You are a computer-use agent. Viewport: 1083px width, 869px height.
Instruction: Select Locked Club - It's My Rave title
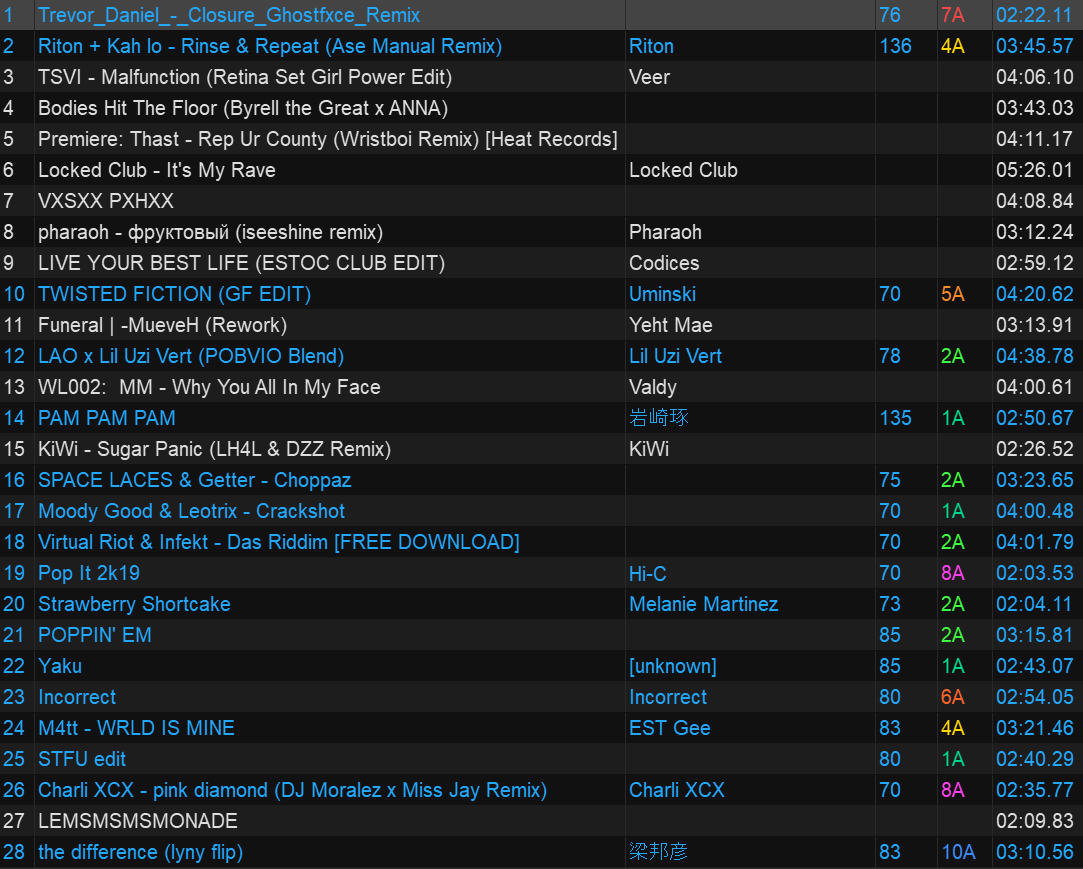157,170
